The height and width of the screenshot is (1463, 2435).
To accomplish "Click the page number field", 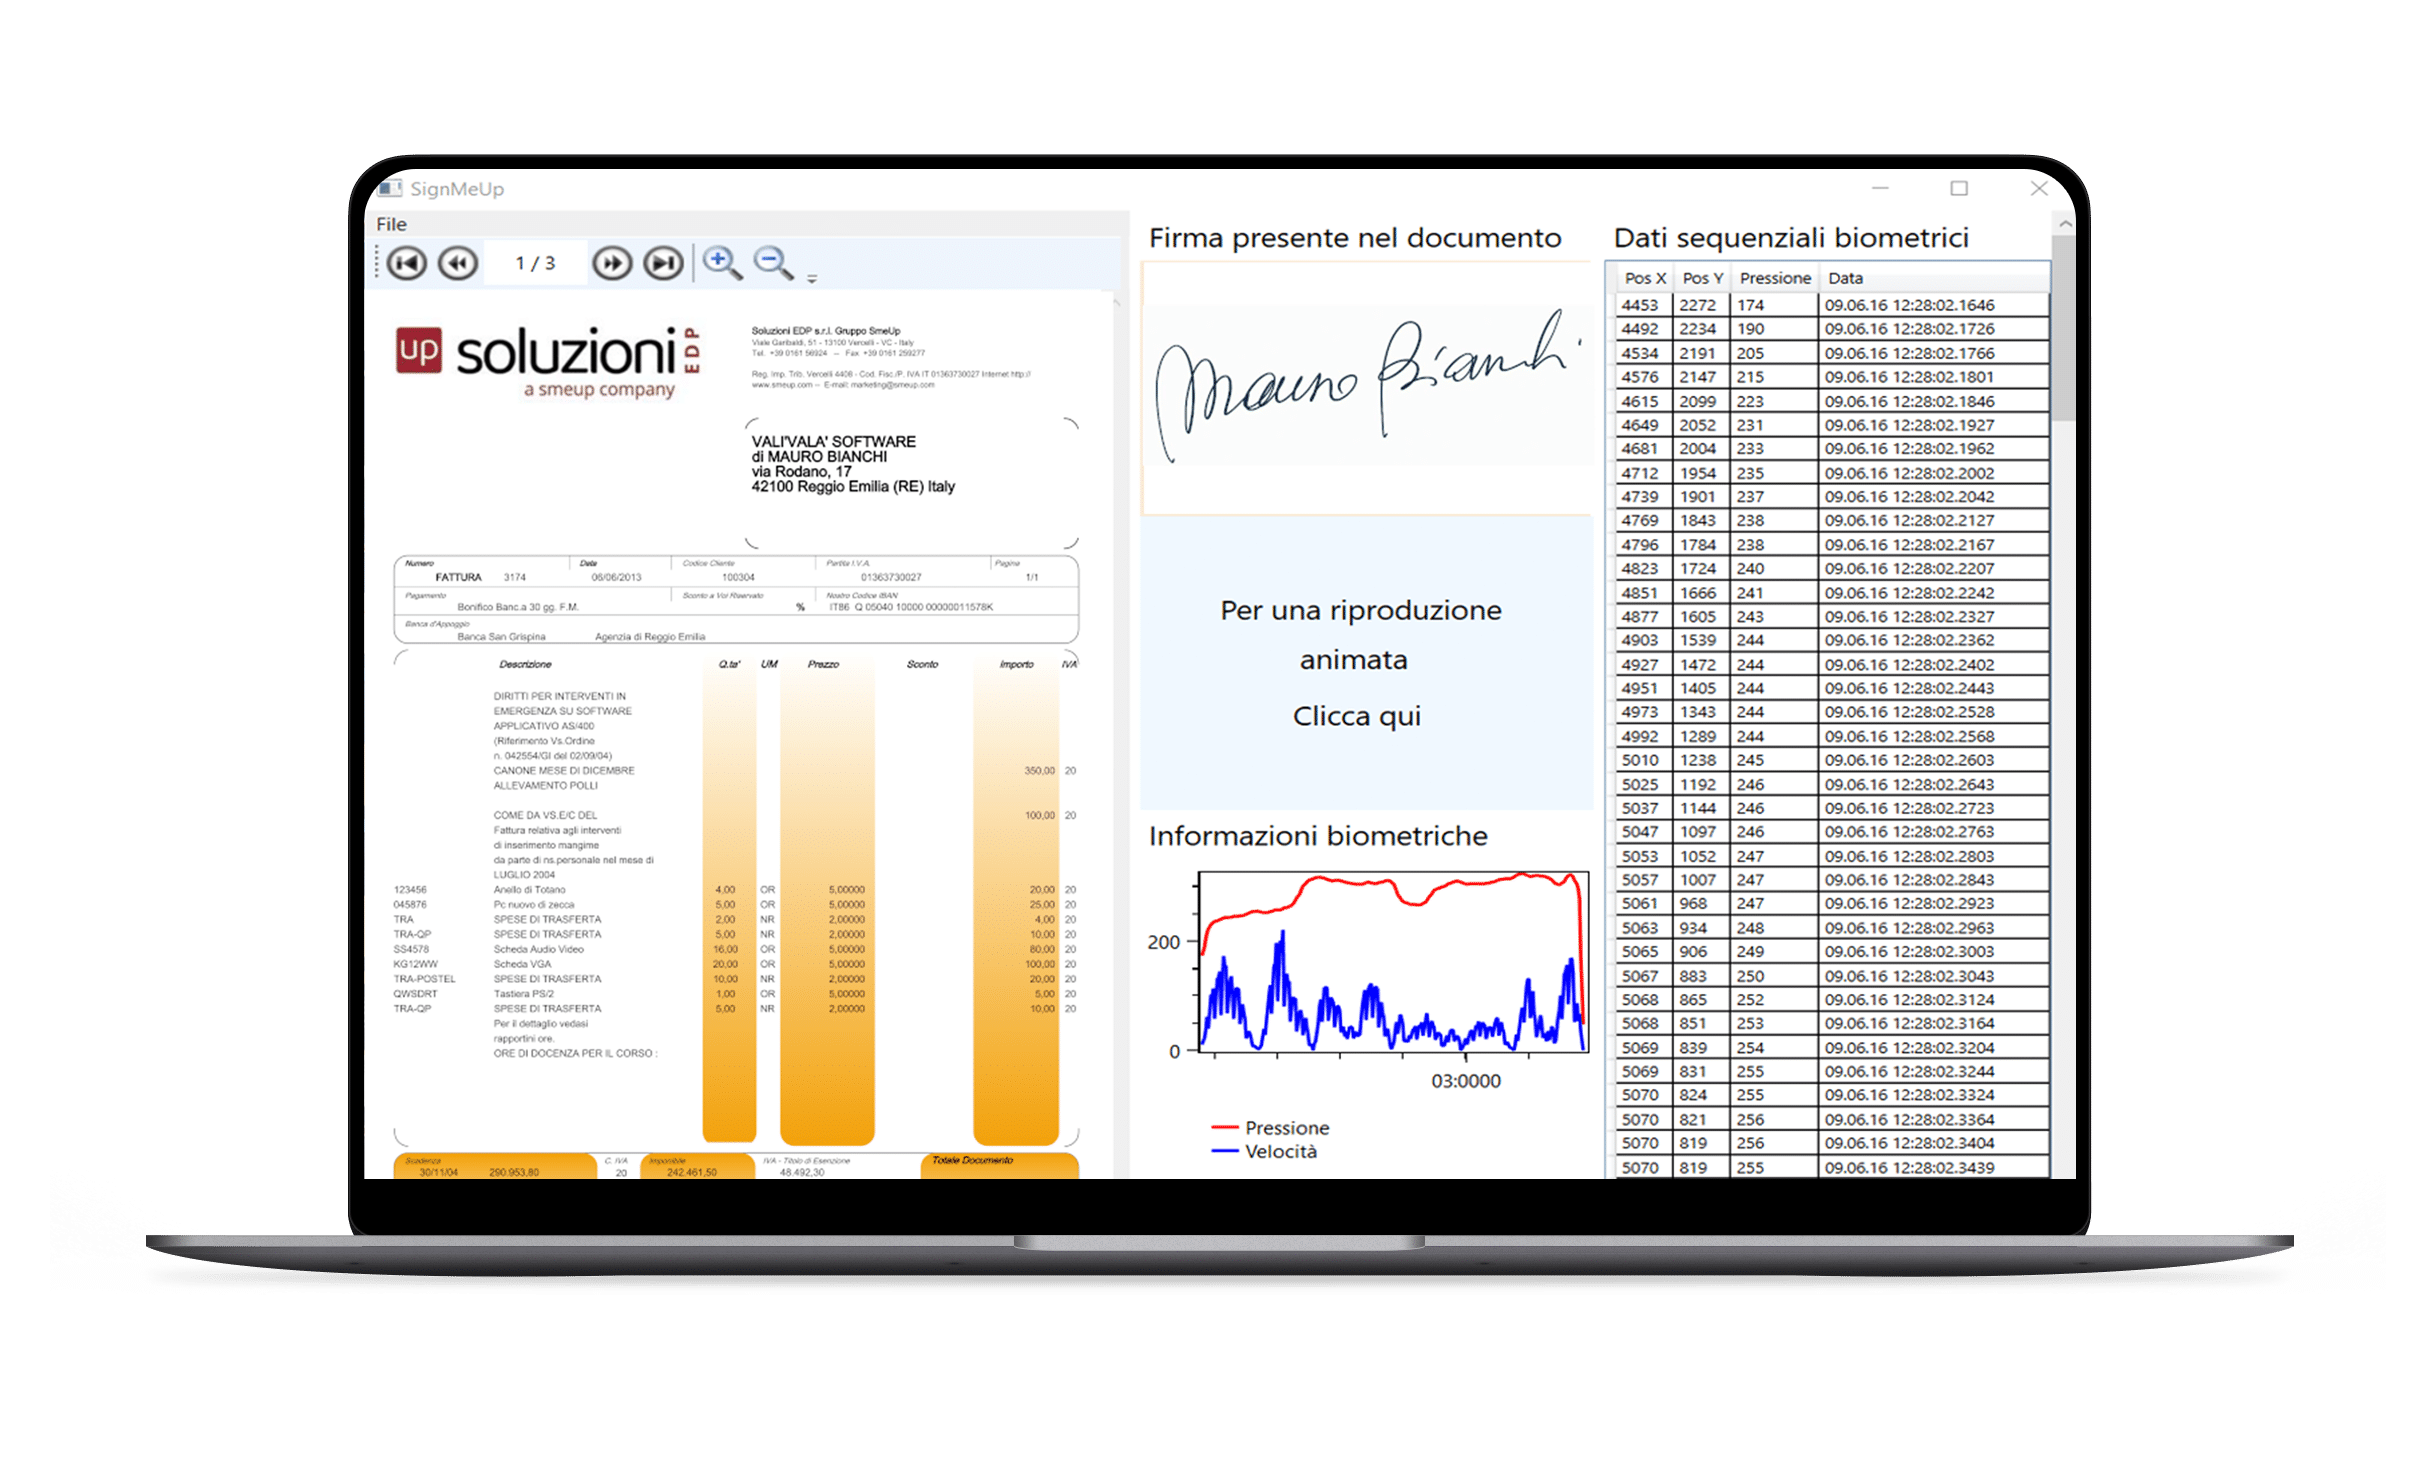I will tap(535, 263).
